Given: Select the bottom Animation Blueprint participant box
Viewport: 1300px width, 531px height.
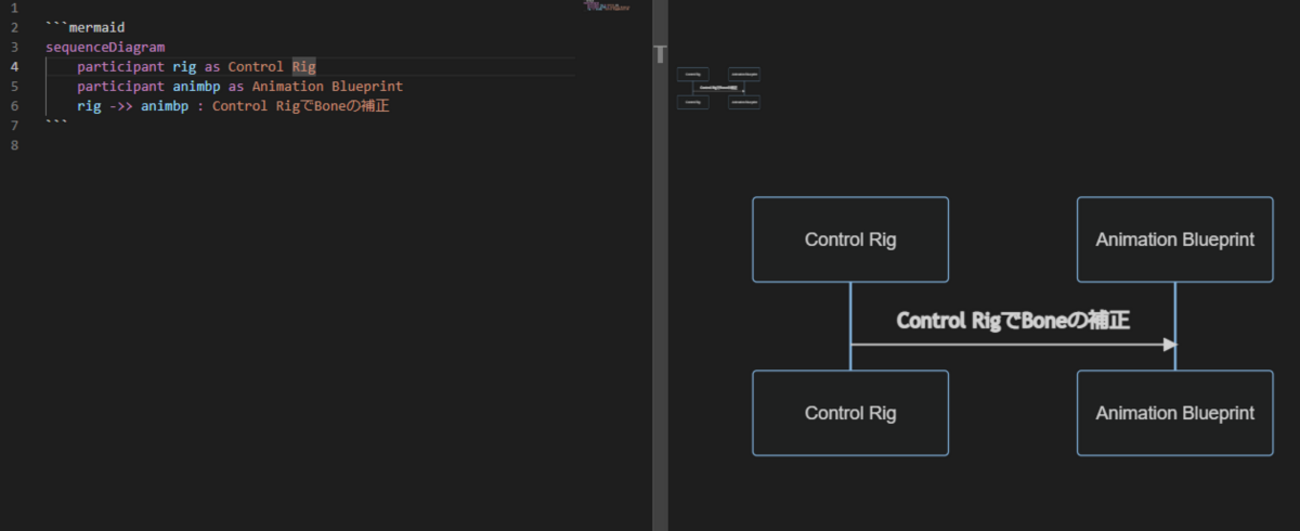Looking at the screenshot, I should [x=1174, y=413].
